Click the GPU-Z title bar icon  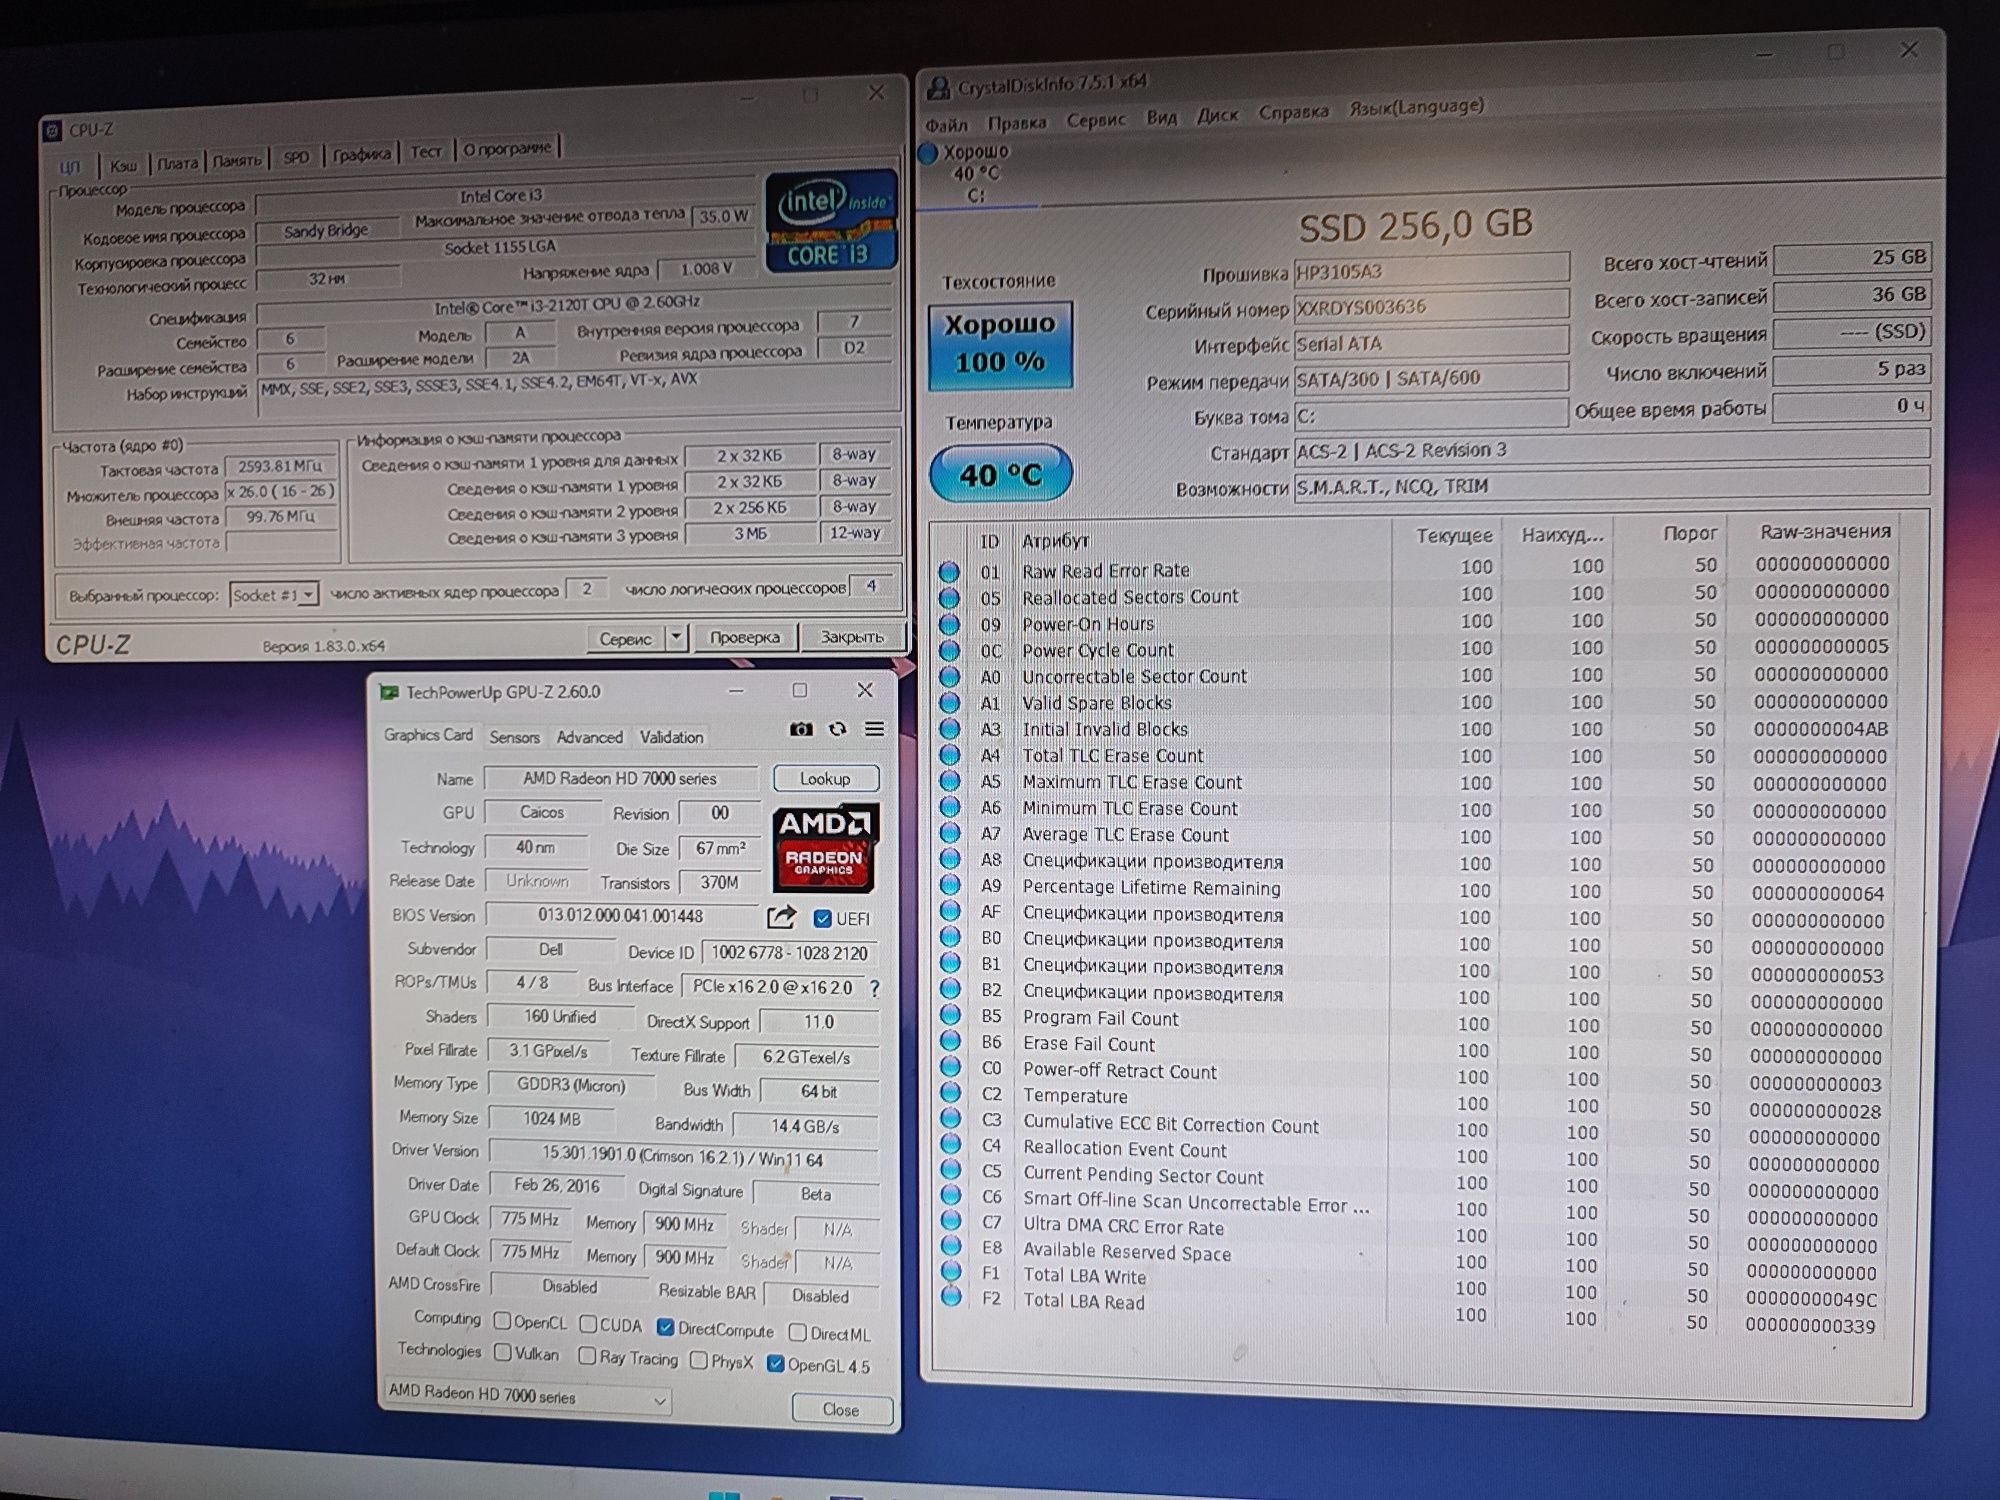[x=390, y=692]
